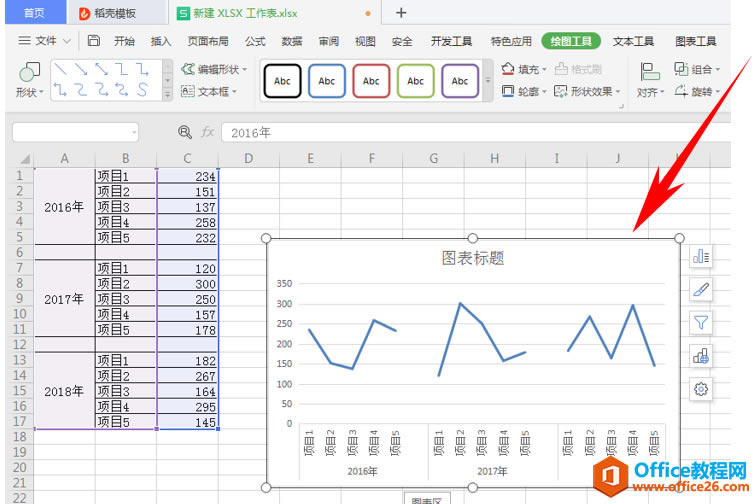
Task: Click the chart type icon beside chart
Action: coord(701,356)
